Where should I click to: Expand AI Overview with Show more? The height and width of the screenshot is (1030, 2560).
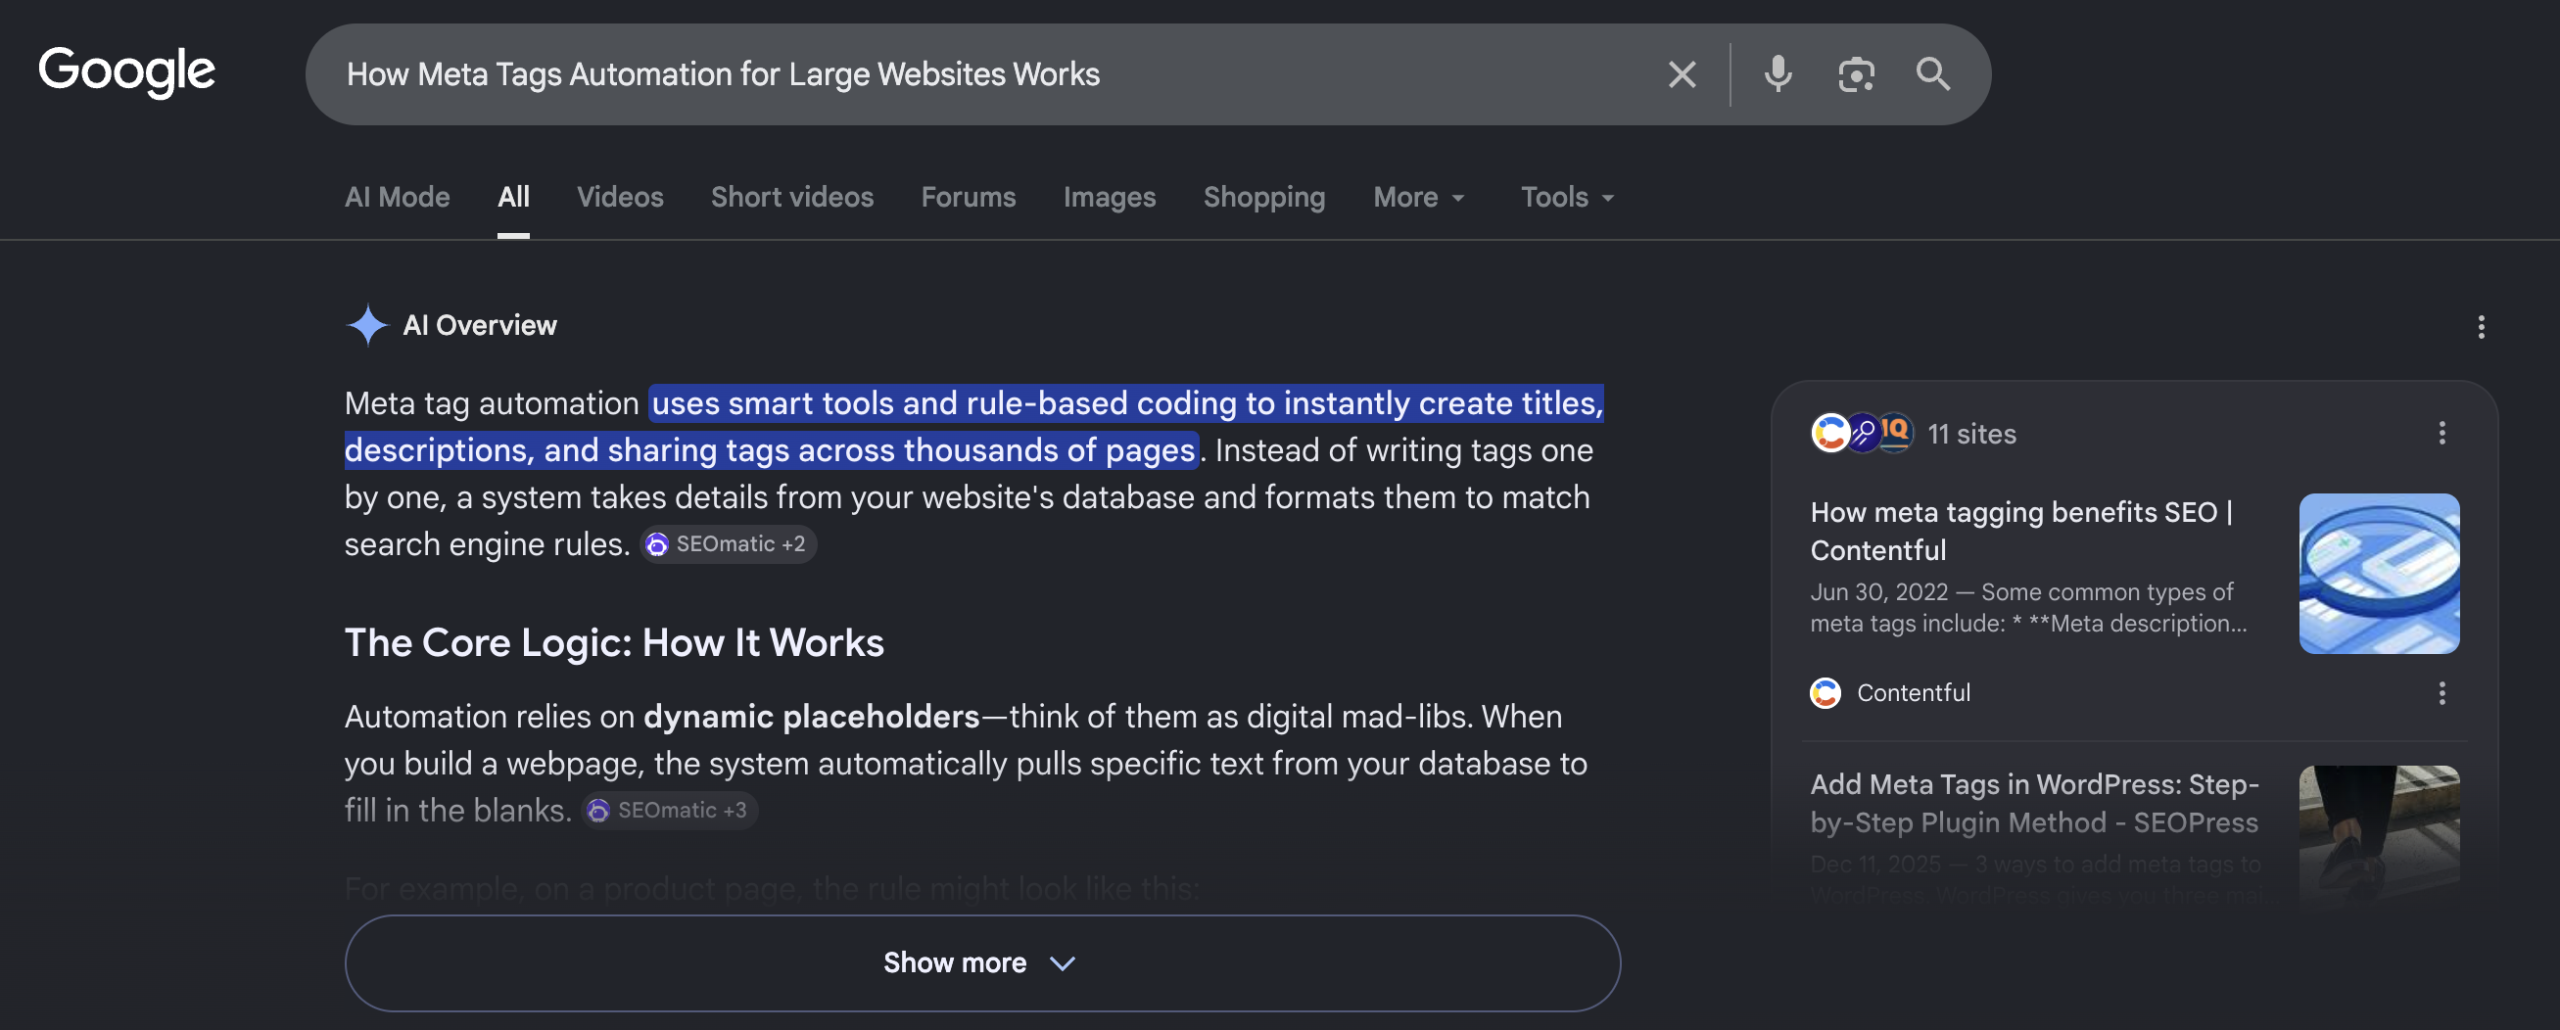(x=982, y=963)
